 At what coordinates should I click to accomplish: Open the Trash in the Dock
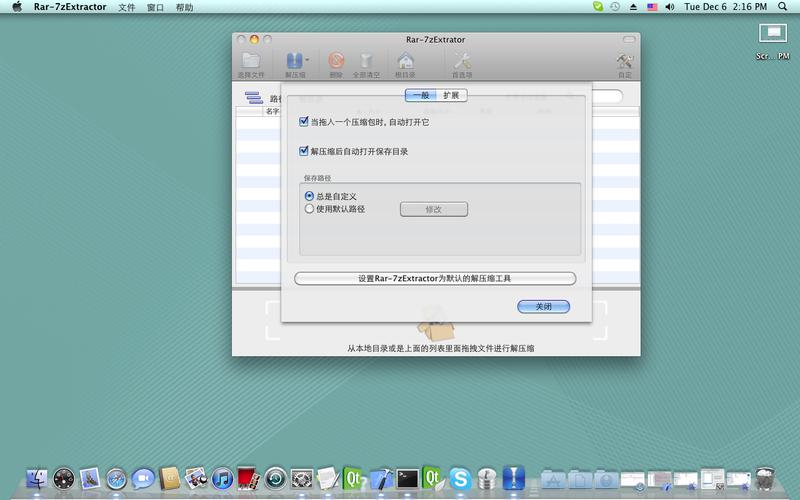tap(765, 479)
